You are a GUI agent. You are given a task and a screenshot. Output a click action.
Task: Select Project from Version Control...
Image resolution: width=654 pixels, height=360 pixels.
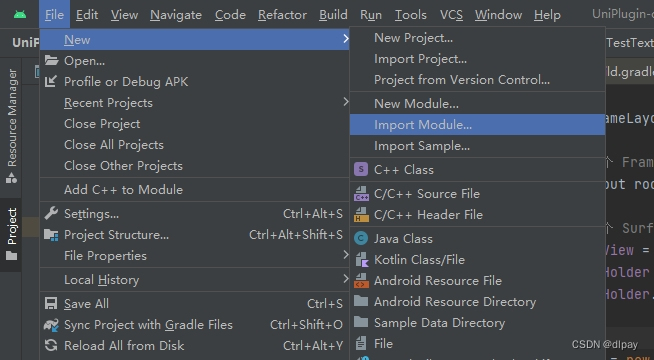pos(477,80)
